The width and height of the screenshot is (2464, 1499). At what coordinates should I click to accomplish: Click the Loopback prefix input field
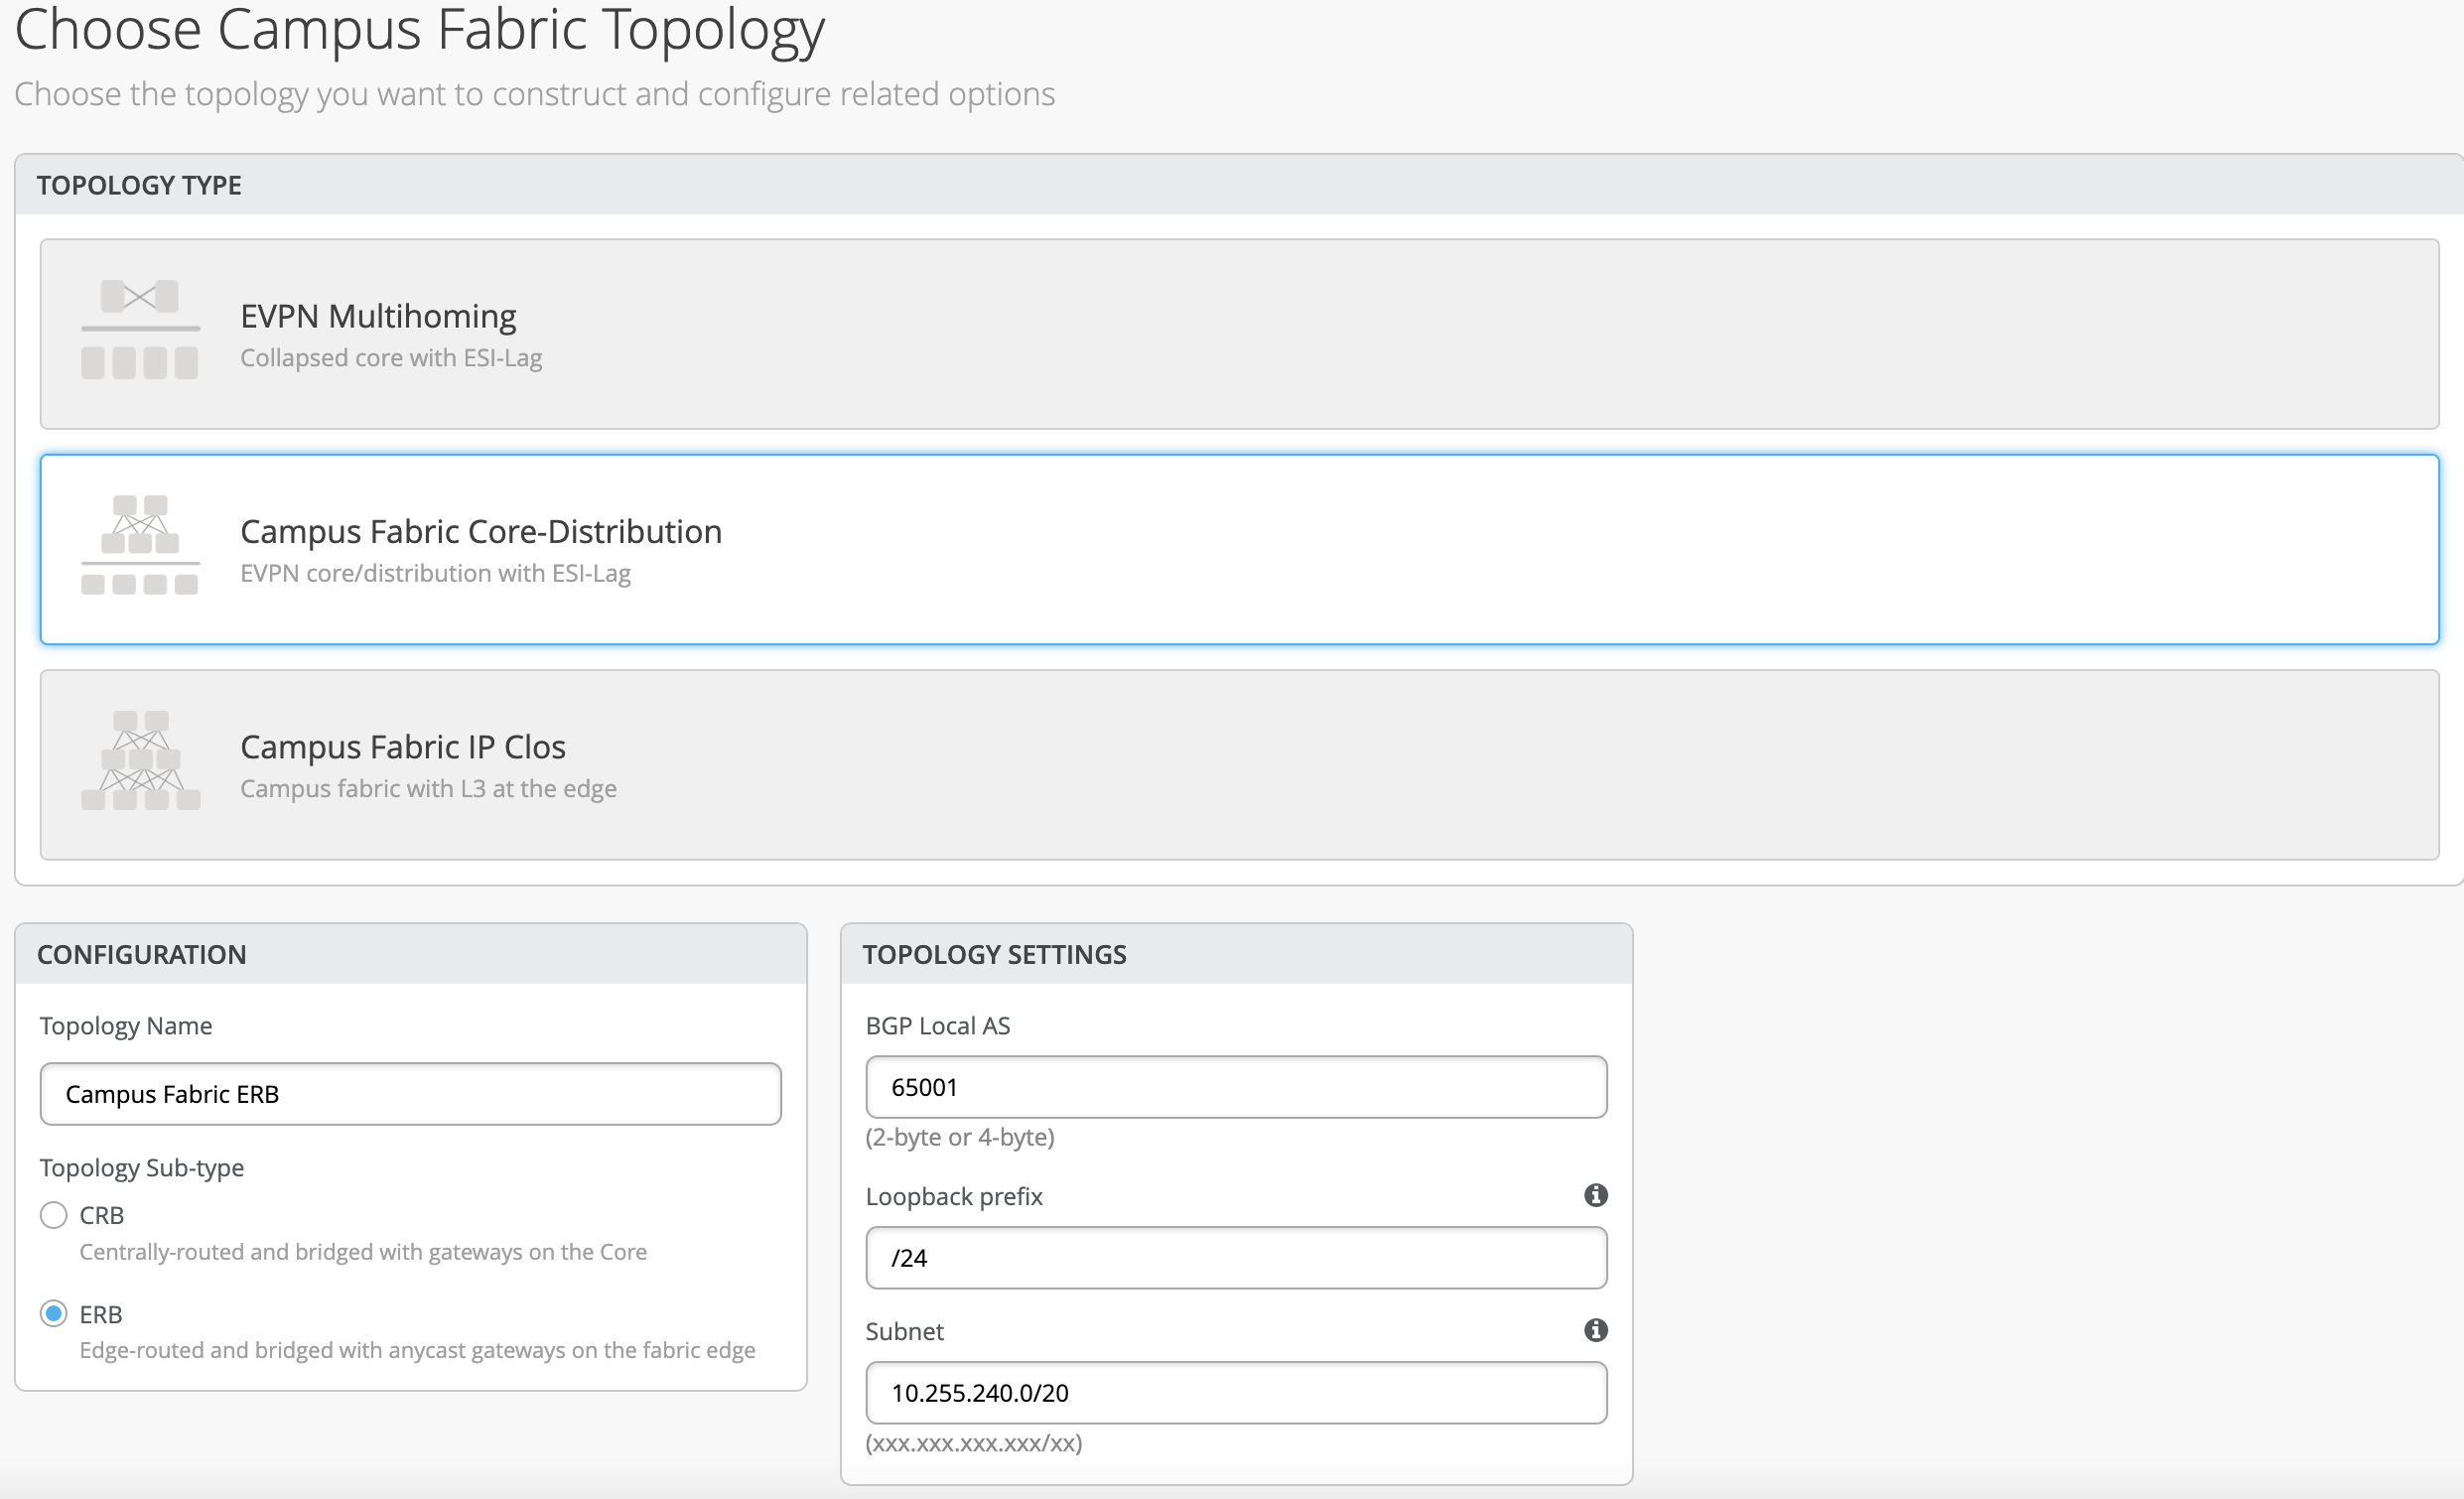point(1236,1258)
